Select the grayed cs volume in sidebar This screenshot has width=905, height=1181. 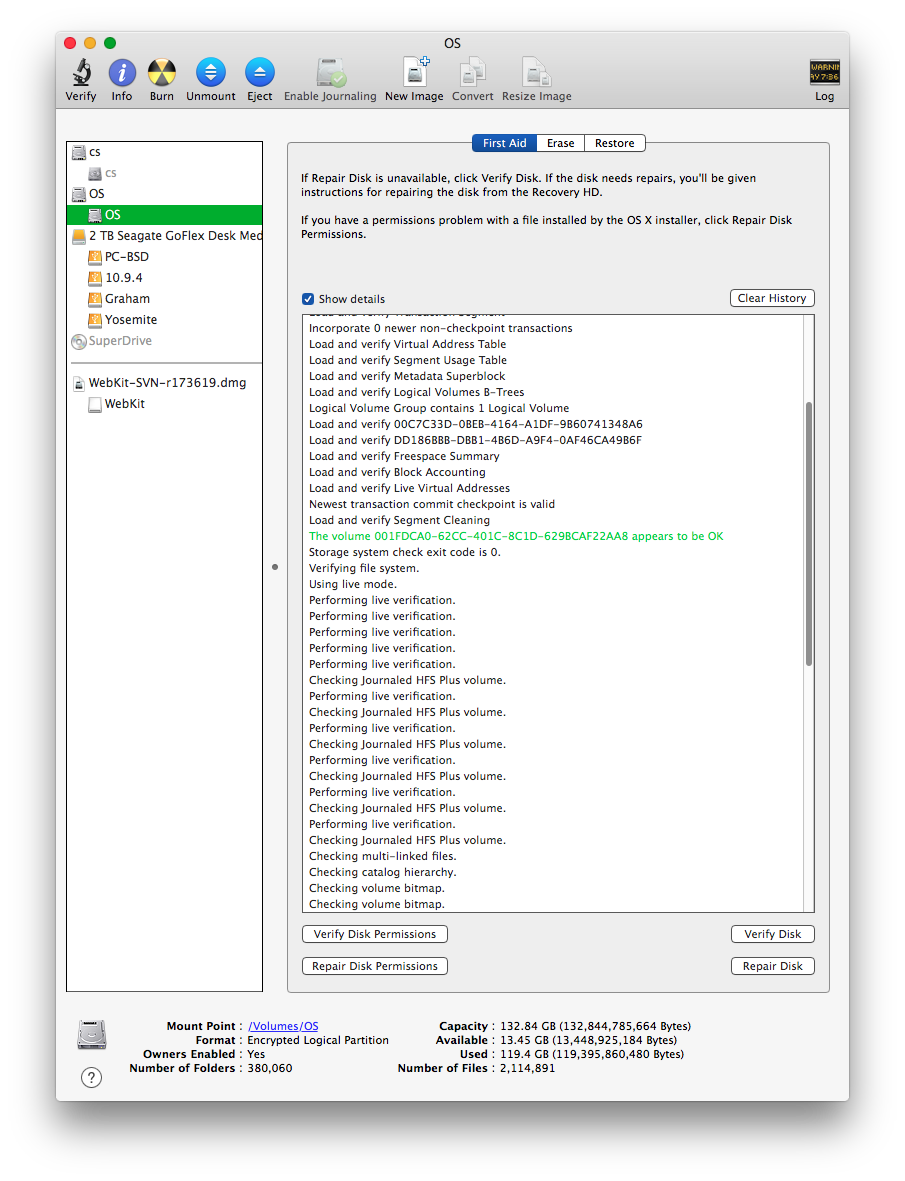(x=164, y=173)
